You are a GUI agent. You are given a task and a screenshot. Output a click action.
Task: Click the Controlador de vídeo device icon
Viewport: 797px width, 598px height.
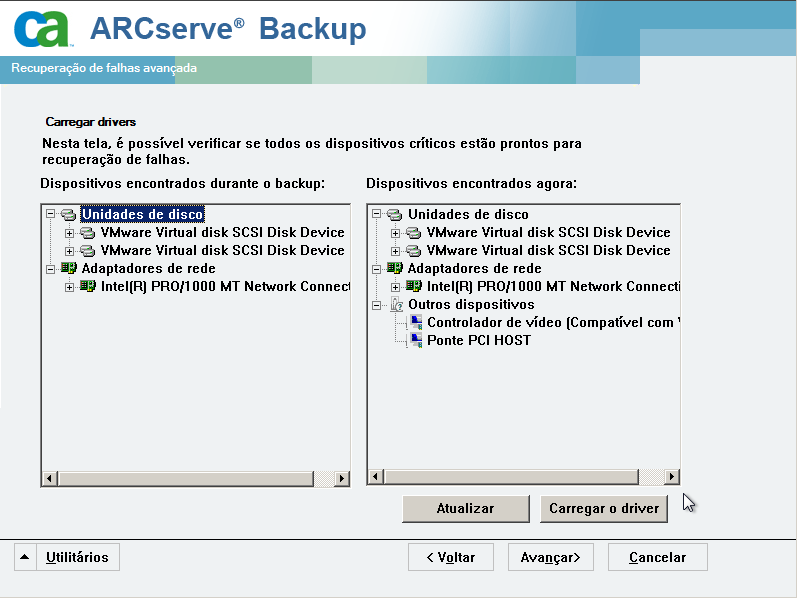pos(416,322)
